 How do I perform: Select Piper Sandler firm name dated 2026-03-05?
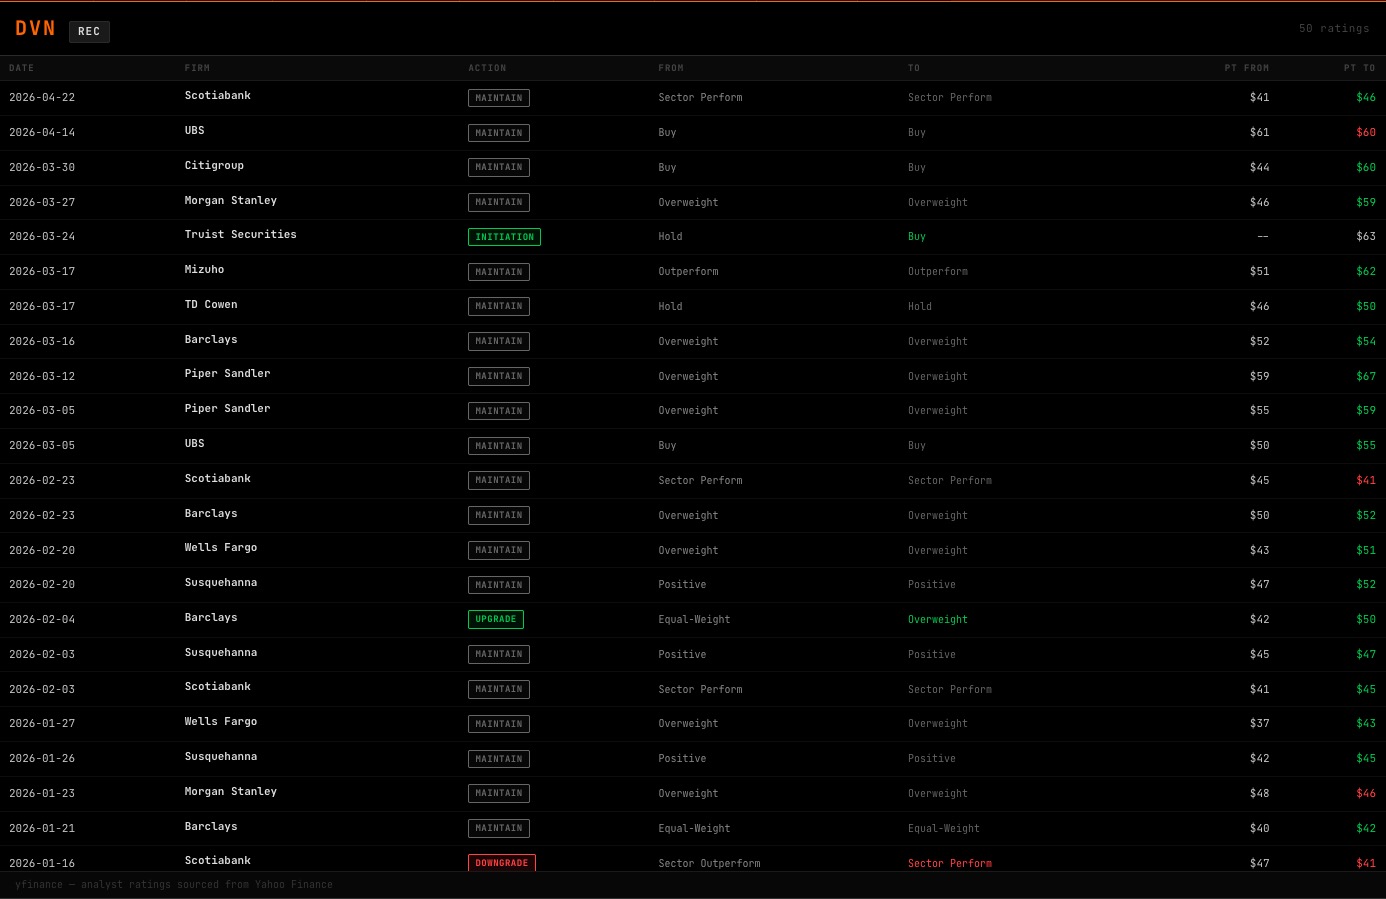[228, 409]
